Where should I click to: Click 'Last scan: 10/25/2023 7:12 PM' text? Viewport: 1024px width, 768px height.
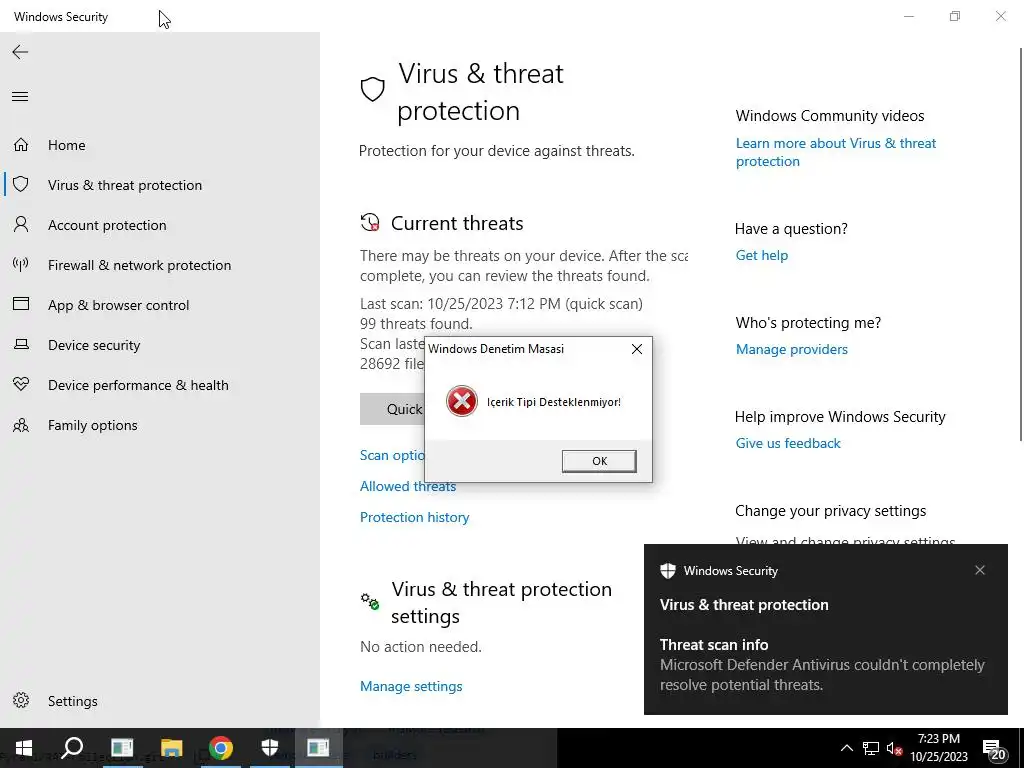[460, 304]
